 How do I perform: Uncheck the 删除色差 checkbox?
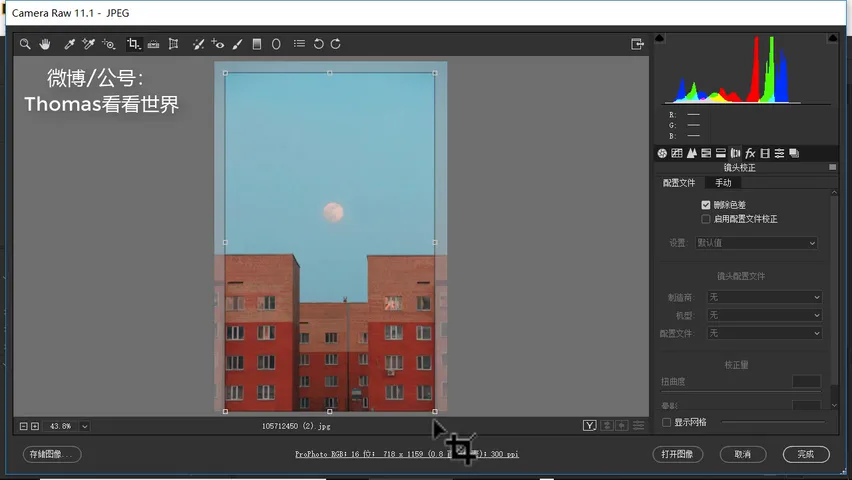(706, 205)
